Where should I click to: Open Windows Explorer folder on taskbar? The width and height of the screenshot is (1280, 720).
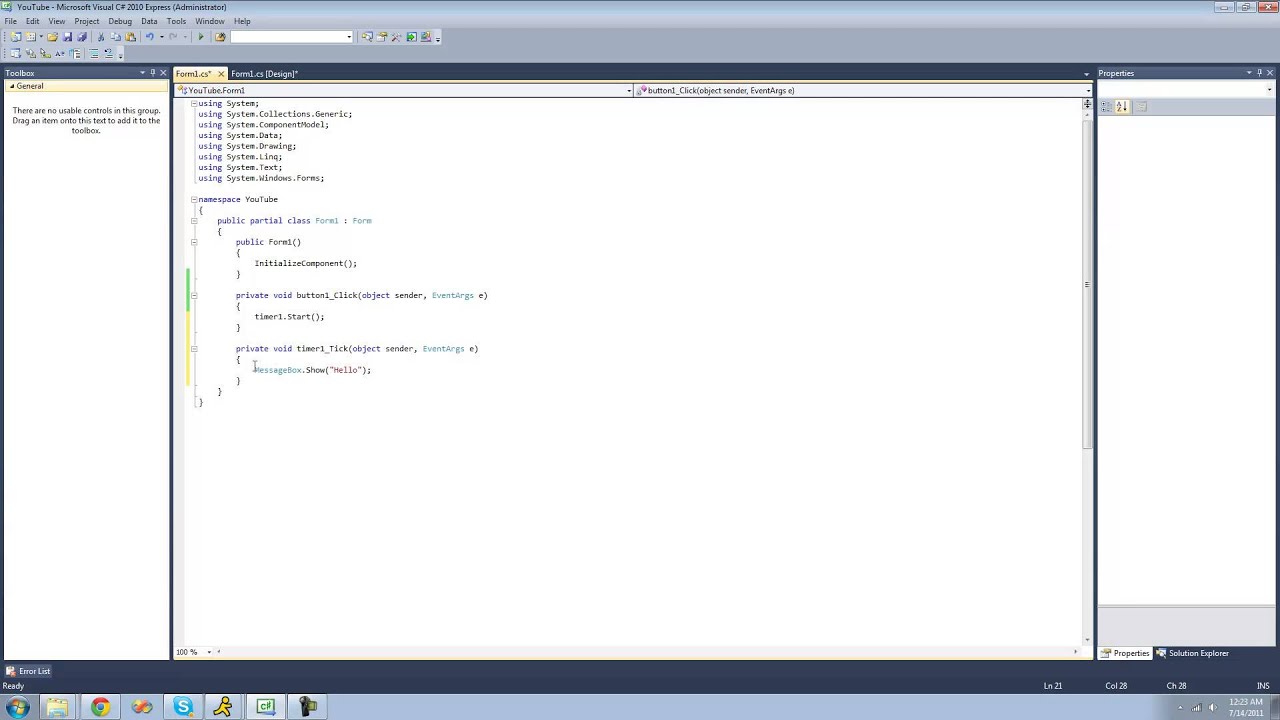click(58, 707)
